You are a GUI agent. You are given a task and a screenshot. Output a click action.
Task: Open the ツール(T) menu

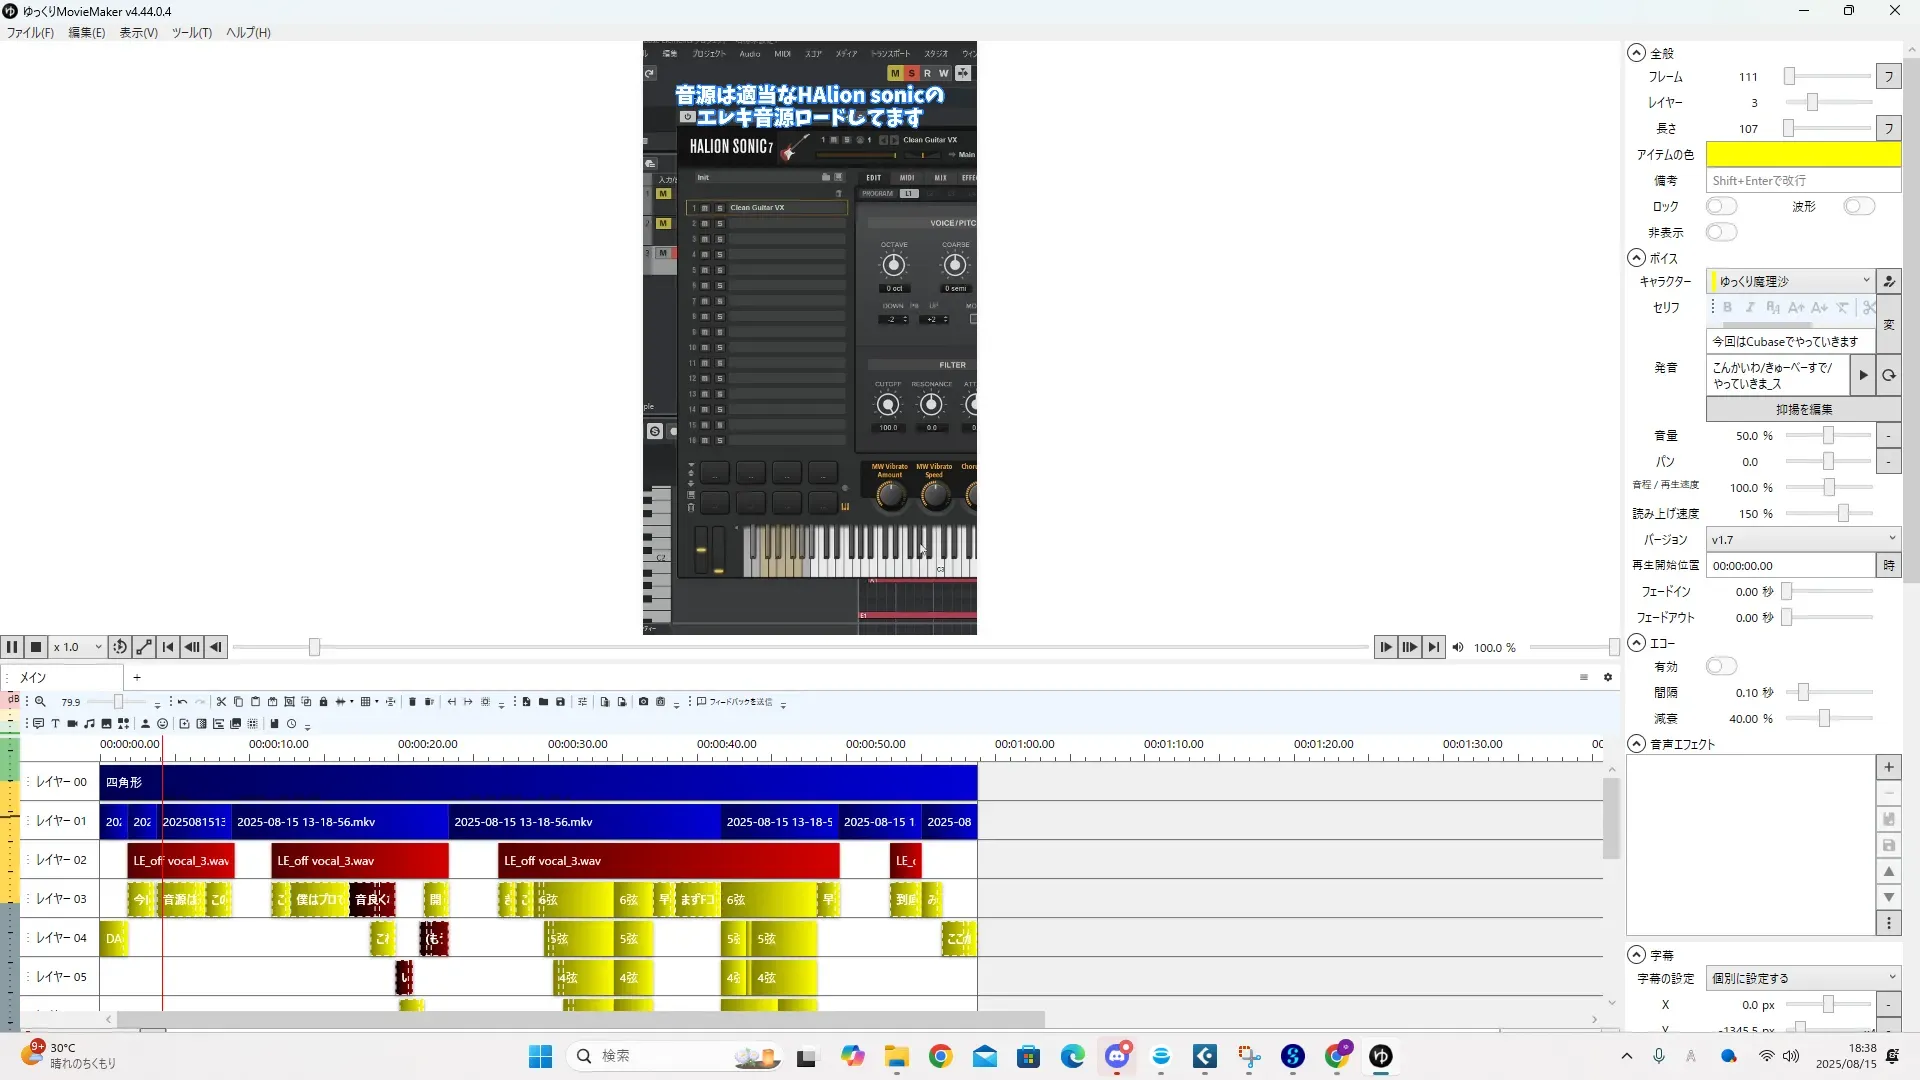pos(191,32)
